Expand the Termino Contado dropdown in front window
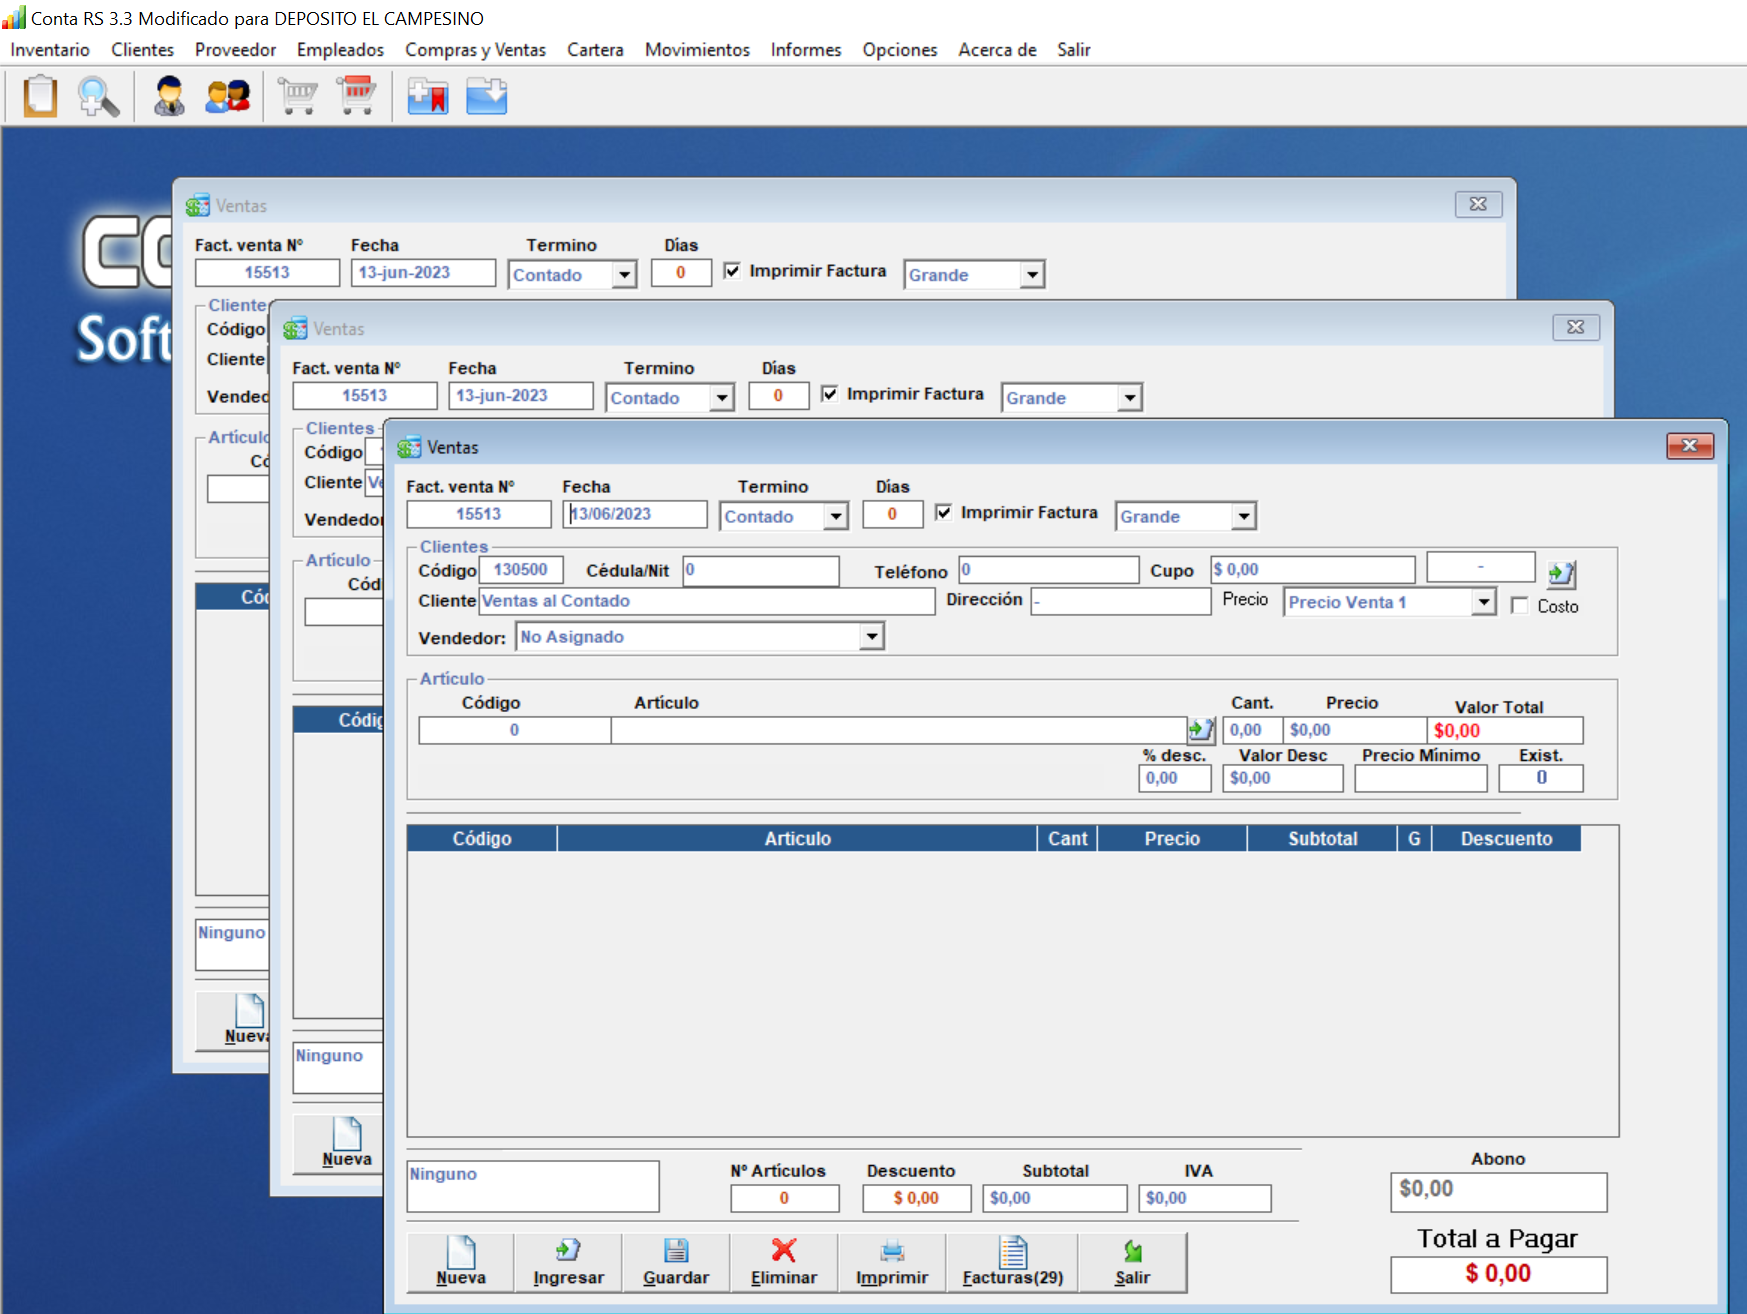Image resolution: width=1747 pixels, height=1314 pixels. point(835,517)
